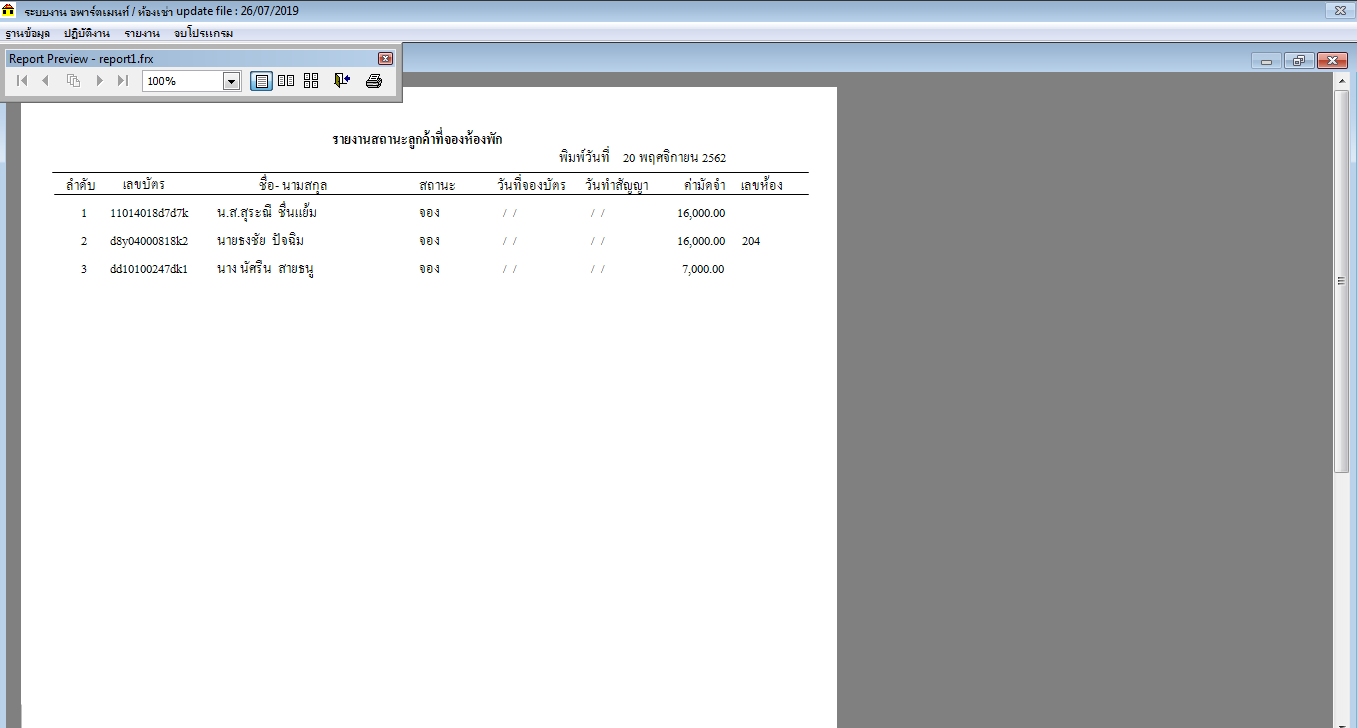Jump to last page of report
This screenshot has width=1357, height=728.
click(x=123, y=81)
